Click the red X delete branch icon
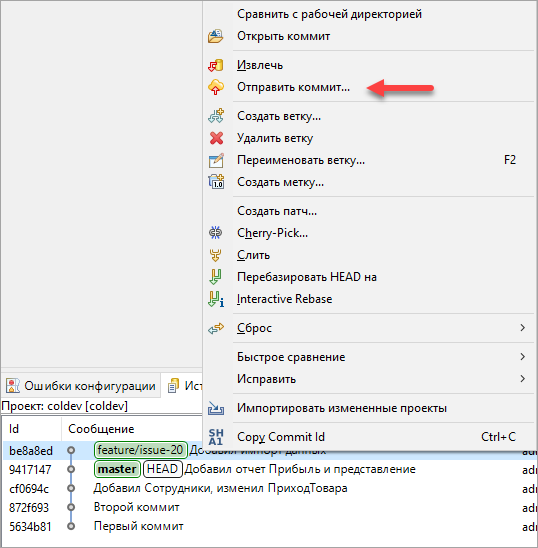This screenshot has height=548, width=538. 216,138
